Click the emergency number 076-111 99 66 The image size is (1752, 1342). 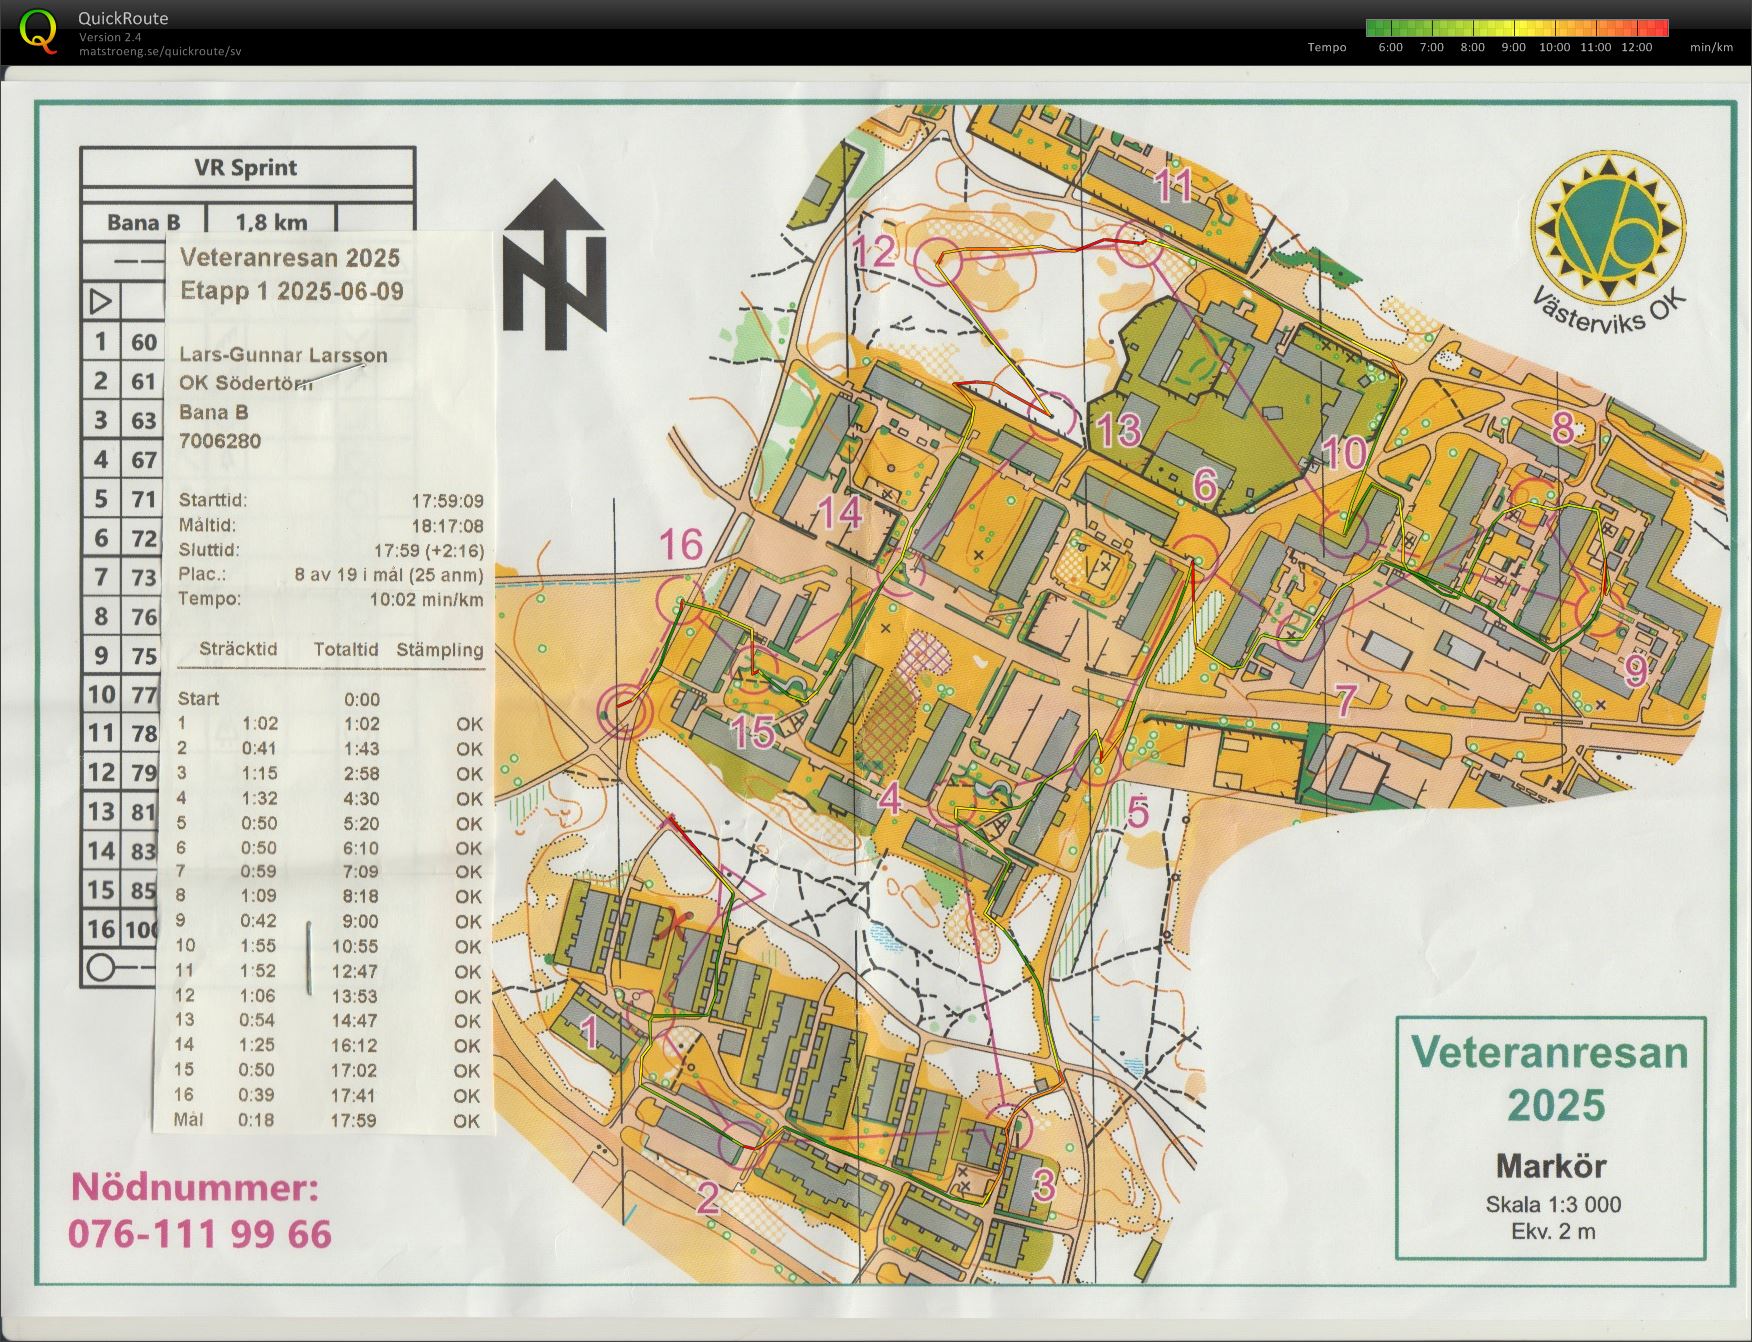click(x=200, y=1234)
